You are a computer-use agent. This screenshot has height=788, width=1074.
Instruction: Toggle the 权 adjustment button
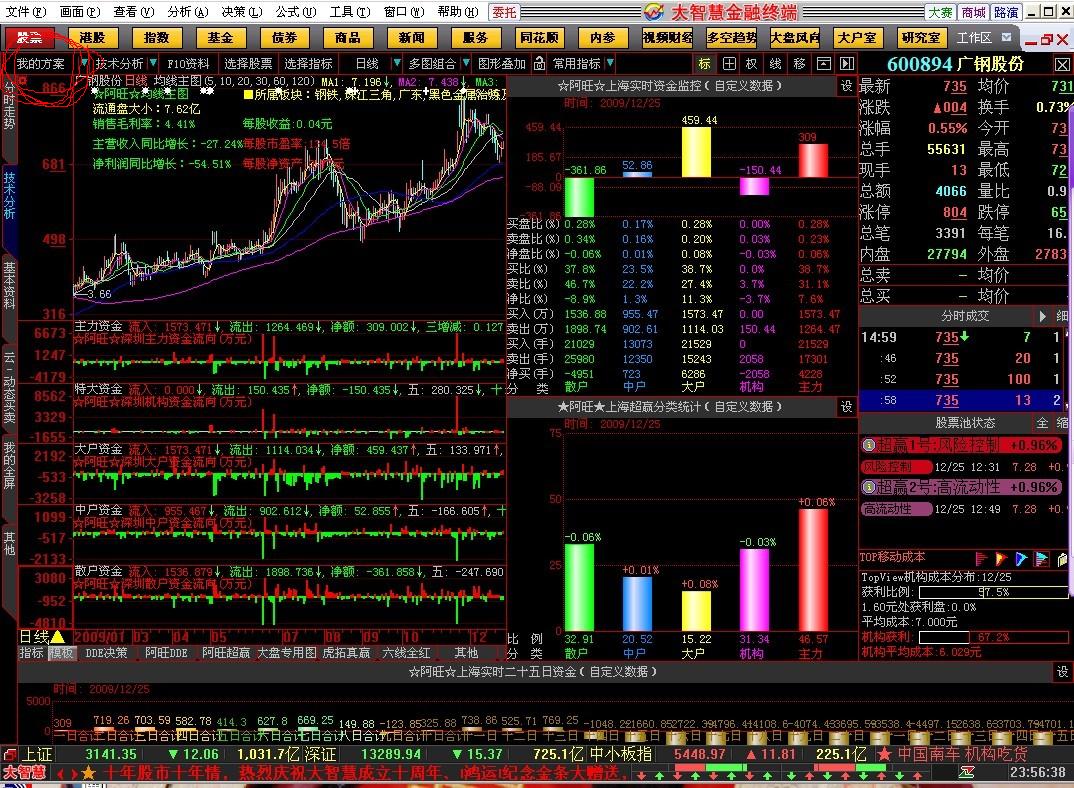point(752,64)
